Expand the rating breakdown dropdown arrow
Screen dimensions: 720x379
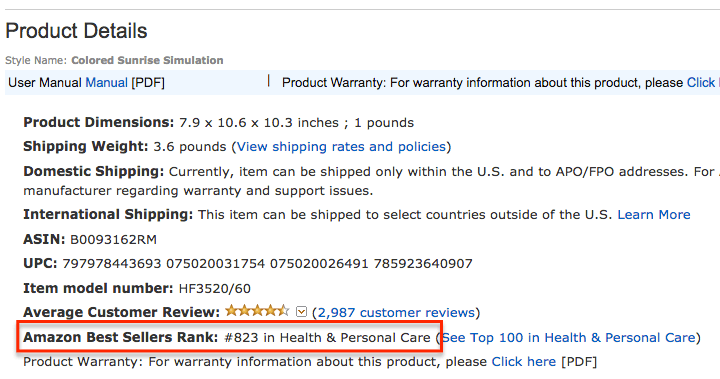click(x=301, y=312)
